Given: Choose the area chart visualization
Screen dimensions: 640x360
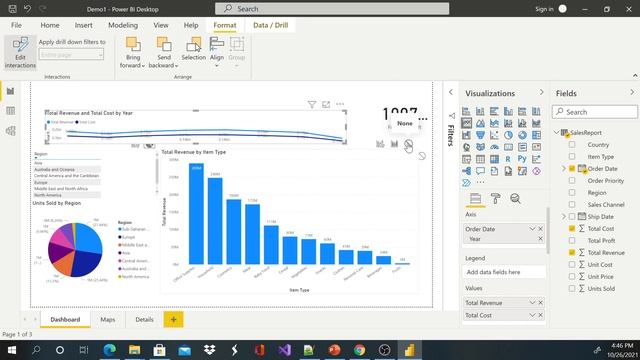Looking at the screenshot, I should coord(480,123).
